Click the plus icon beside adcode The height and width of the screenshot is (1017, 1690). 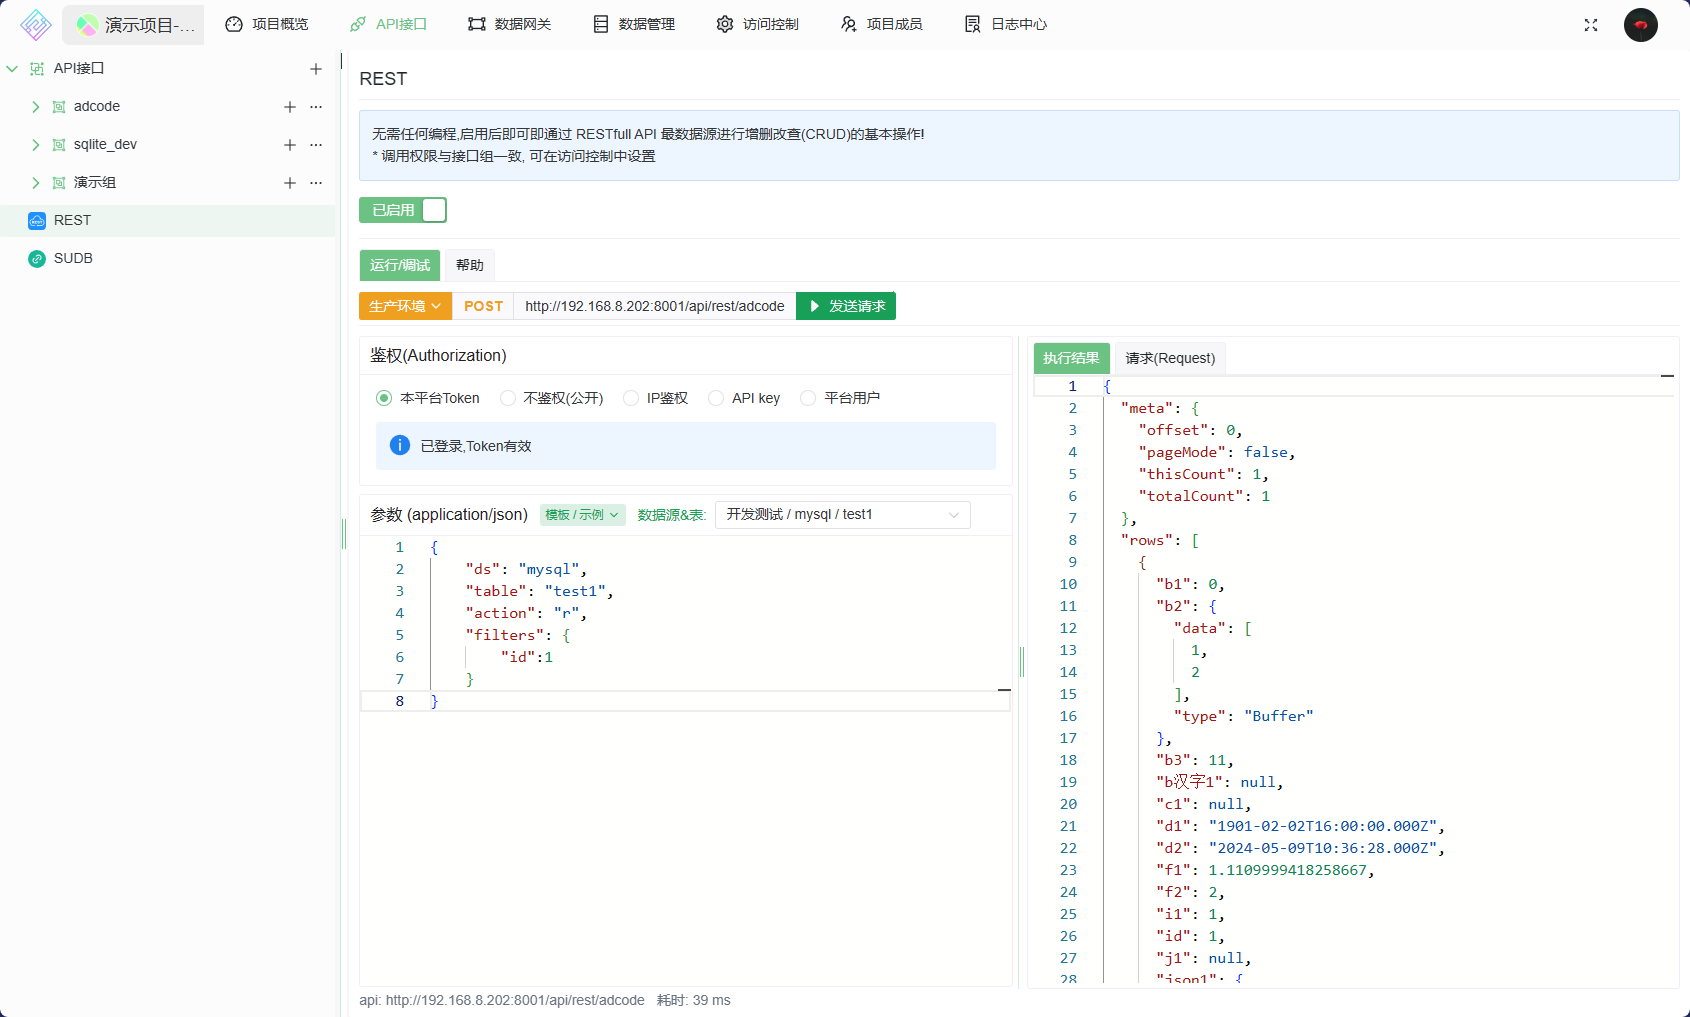pos(290,107)
